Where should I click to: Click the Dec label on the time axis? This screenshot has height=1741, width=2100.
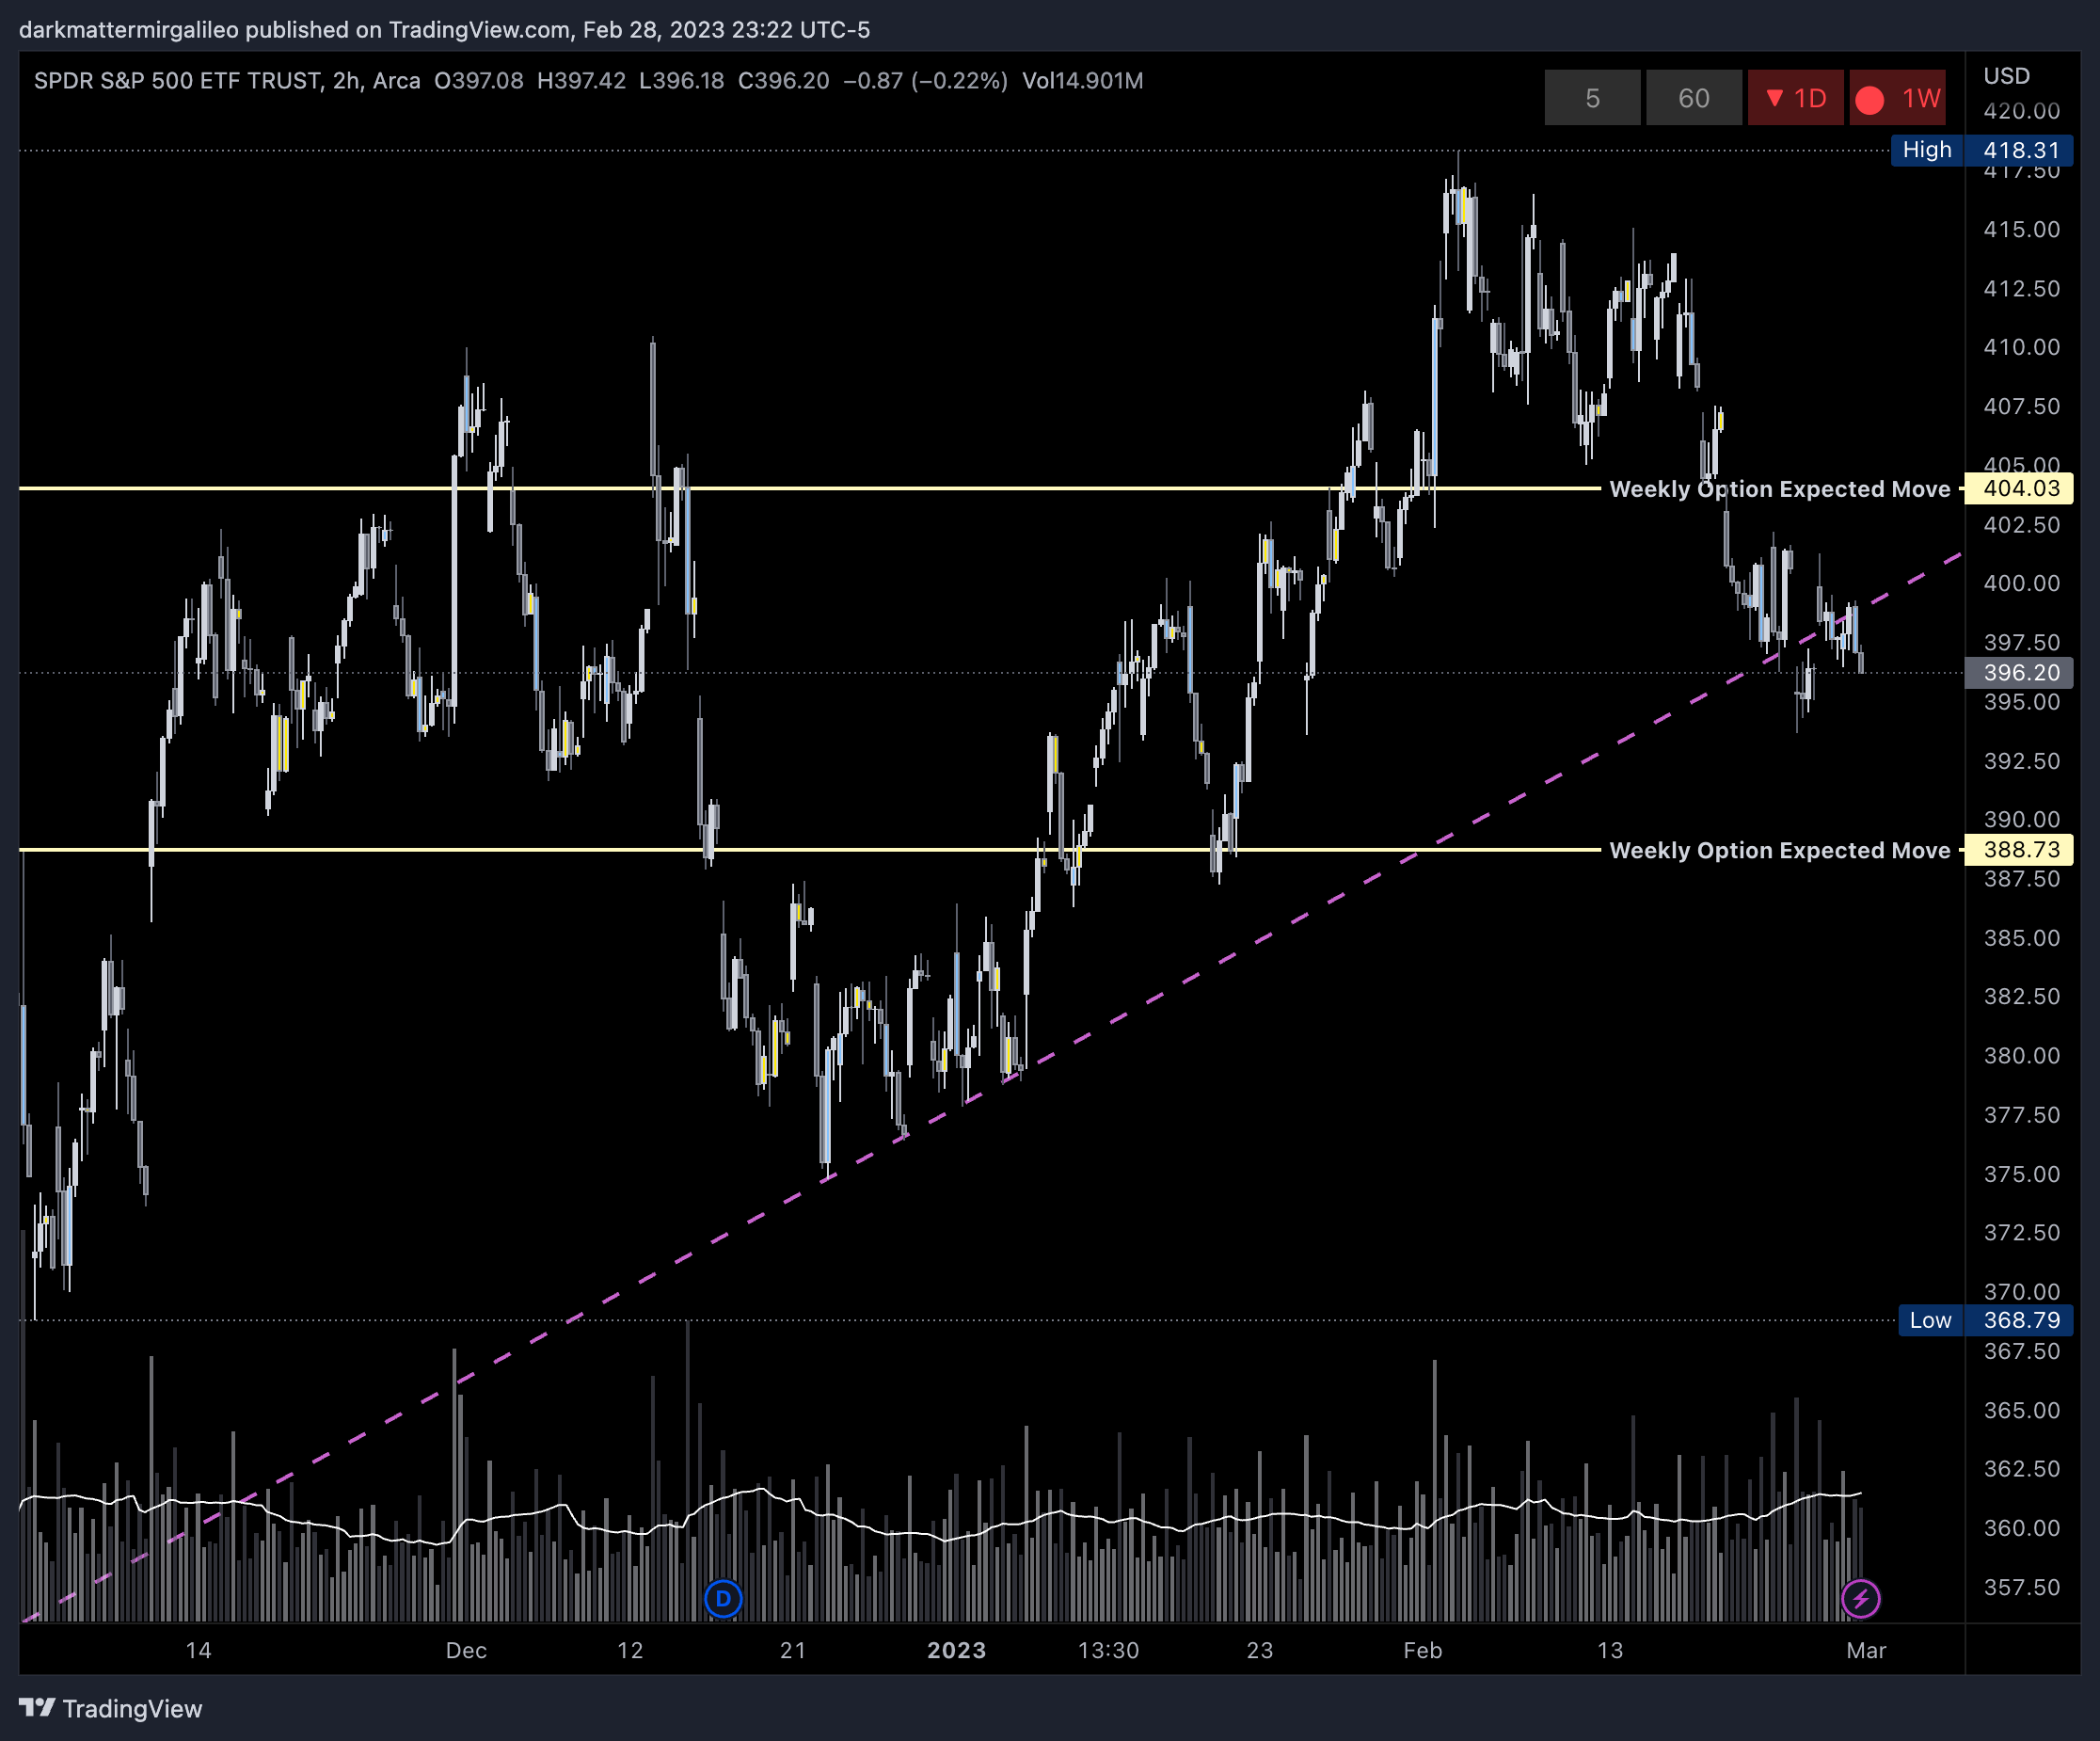point(466,1650)
